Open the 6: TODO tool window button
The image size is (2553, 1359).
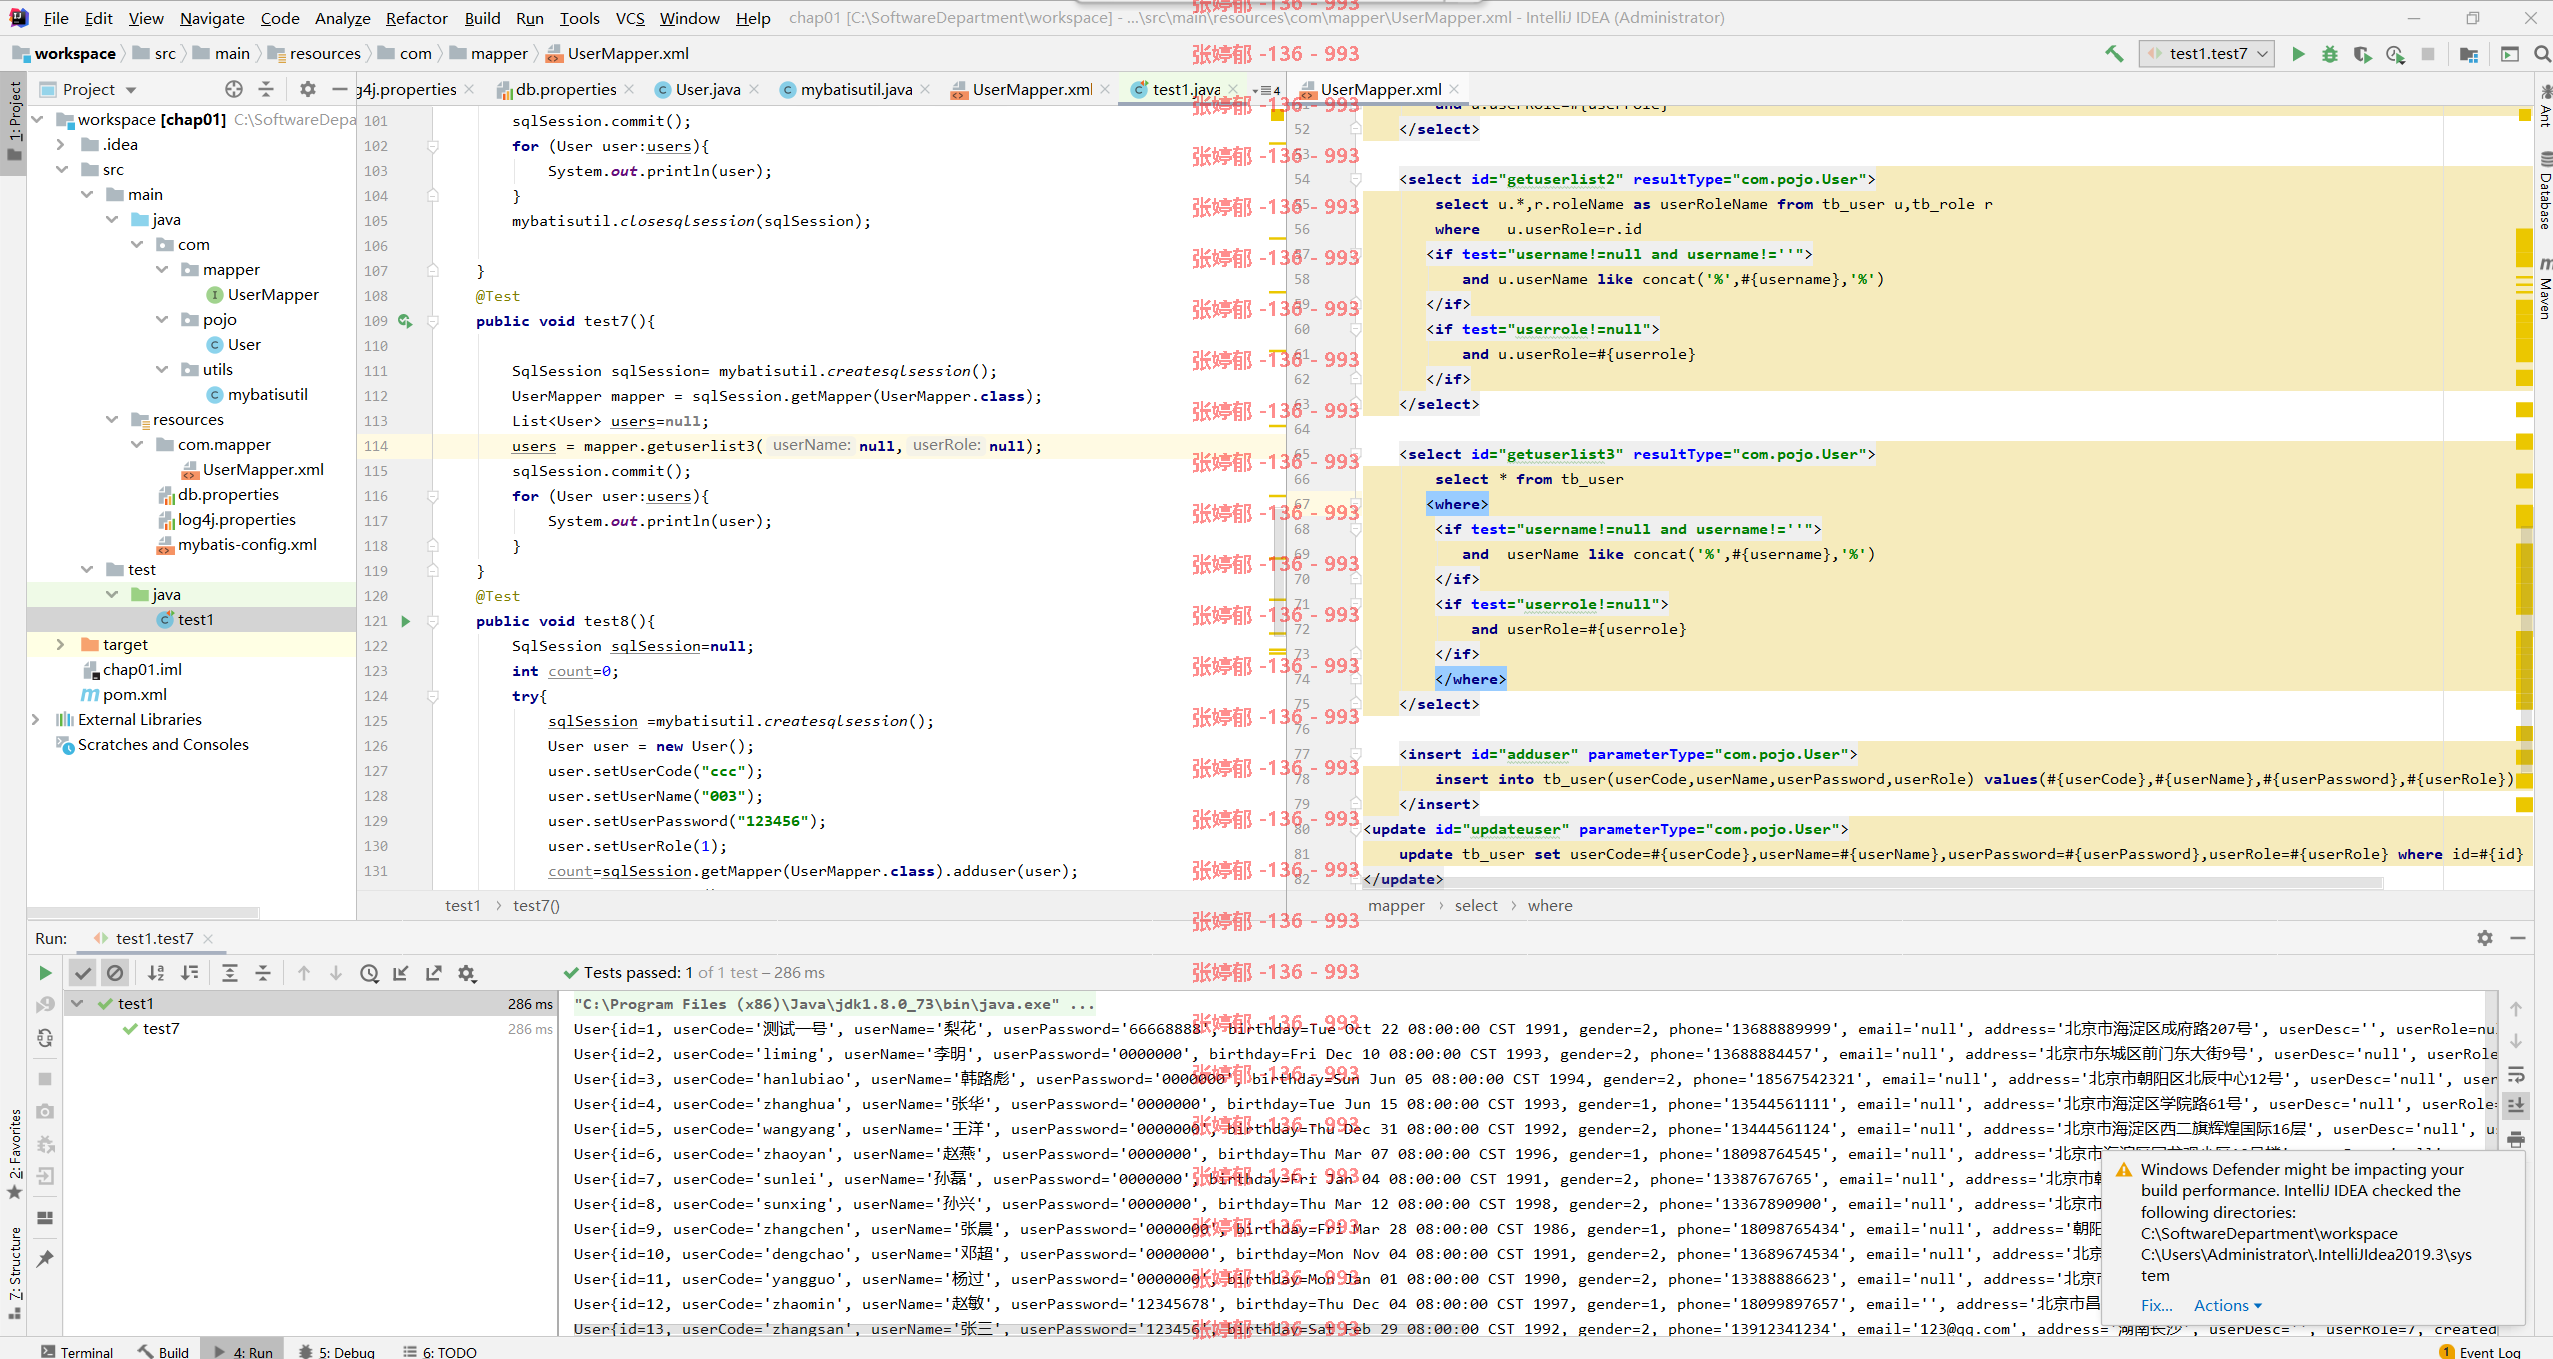[440, 1351]
